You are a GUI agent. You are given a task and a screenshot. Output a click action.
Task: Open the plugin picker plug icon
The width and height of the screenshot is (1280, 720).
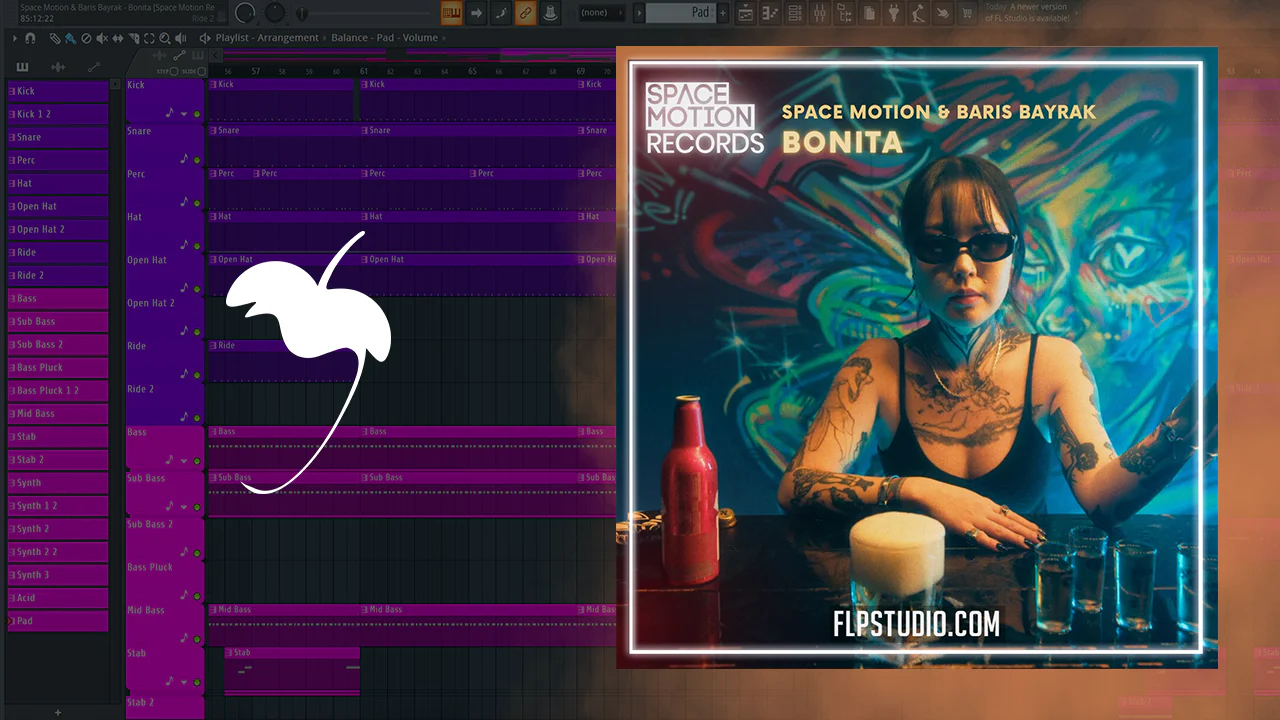pos(893,13)
